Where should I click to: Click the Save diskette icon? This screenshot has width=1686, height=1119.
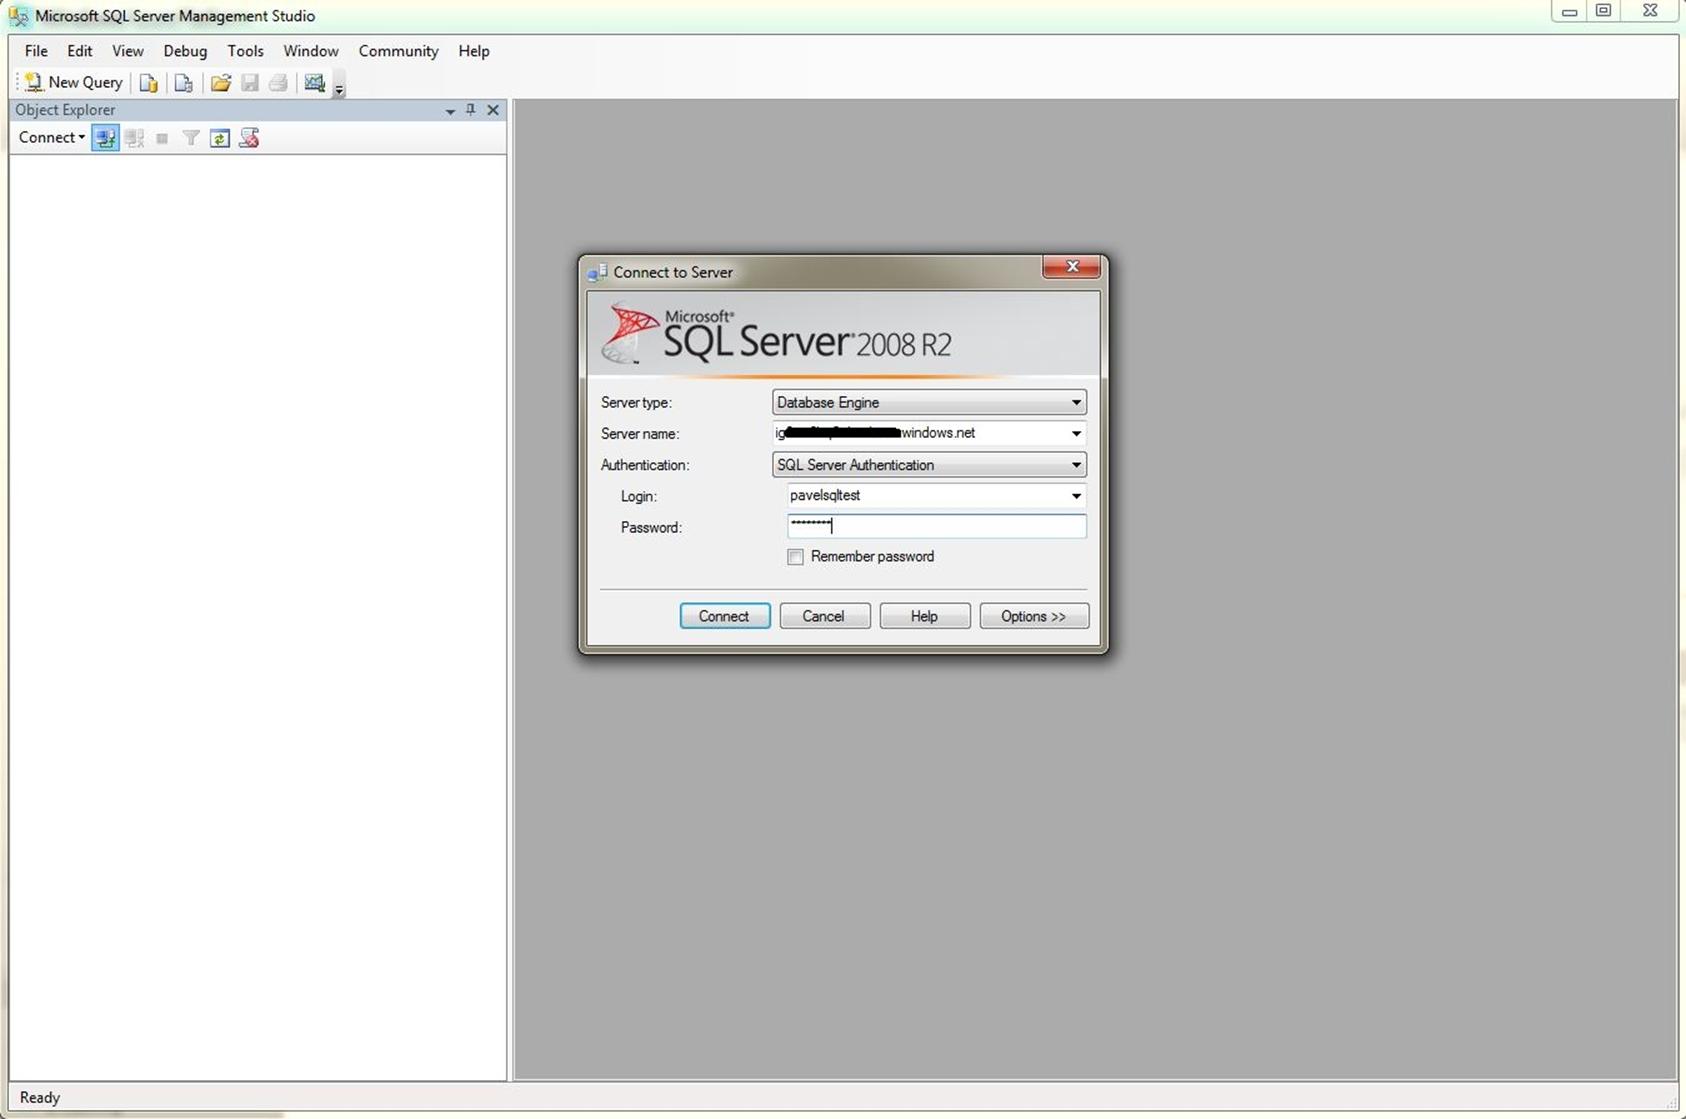click(249, 83)
